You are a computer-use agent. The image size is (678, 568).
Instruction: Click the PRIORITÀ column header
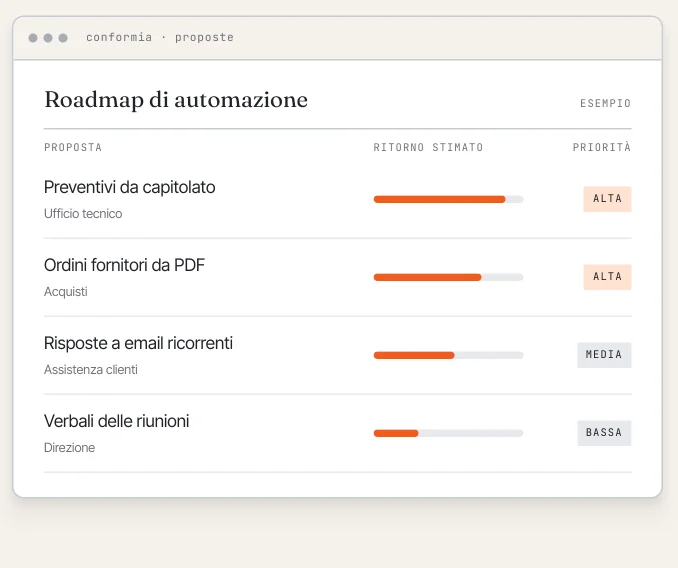pyautogui.click(x=602, y=147)
